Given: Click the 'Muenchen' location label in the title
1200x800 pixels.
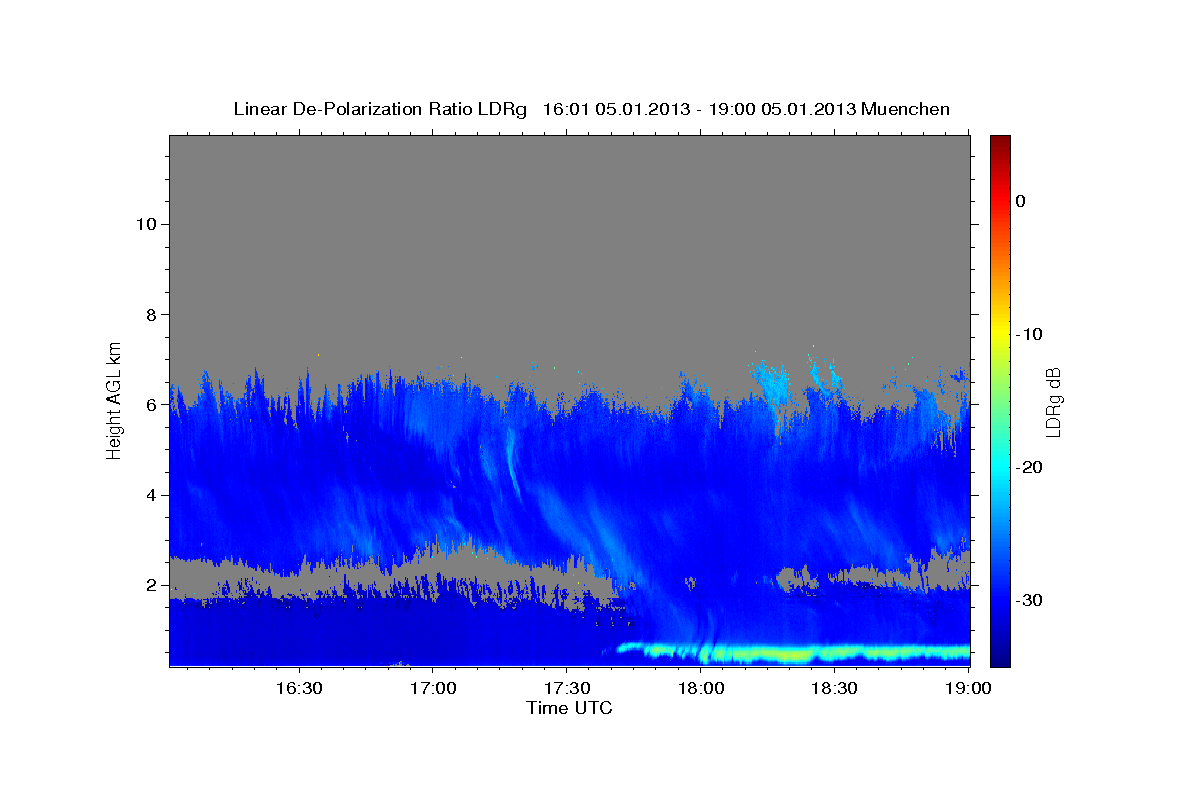Looking at the screenshot, I should coord(906,109).
